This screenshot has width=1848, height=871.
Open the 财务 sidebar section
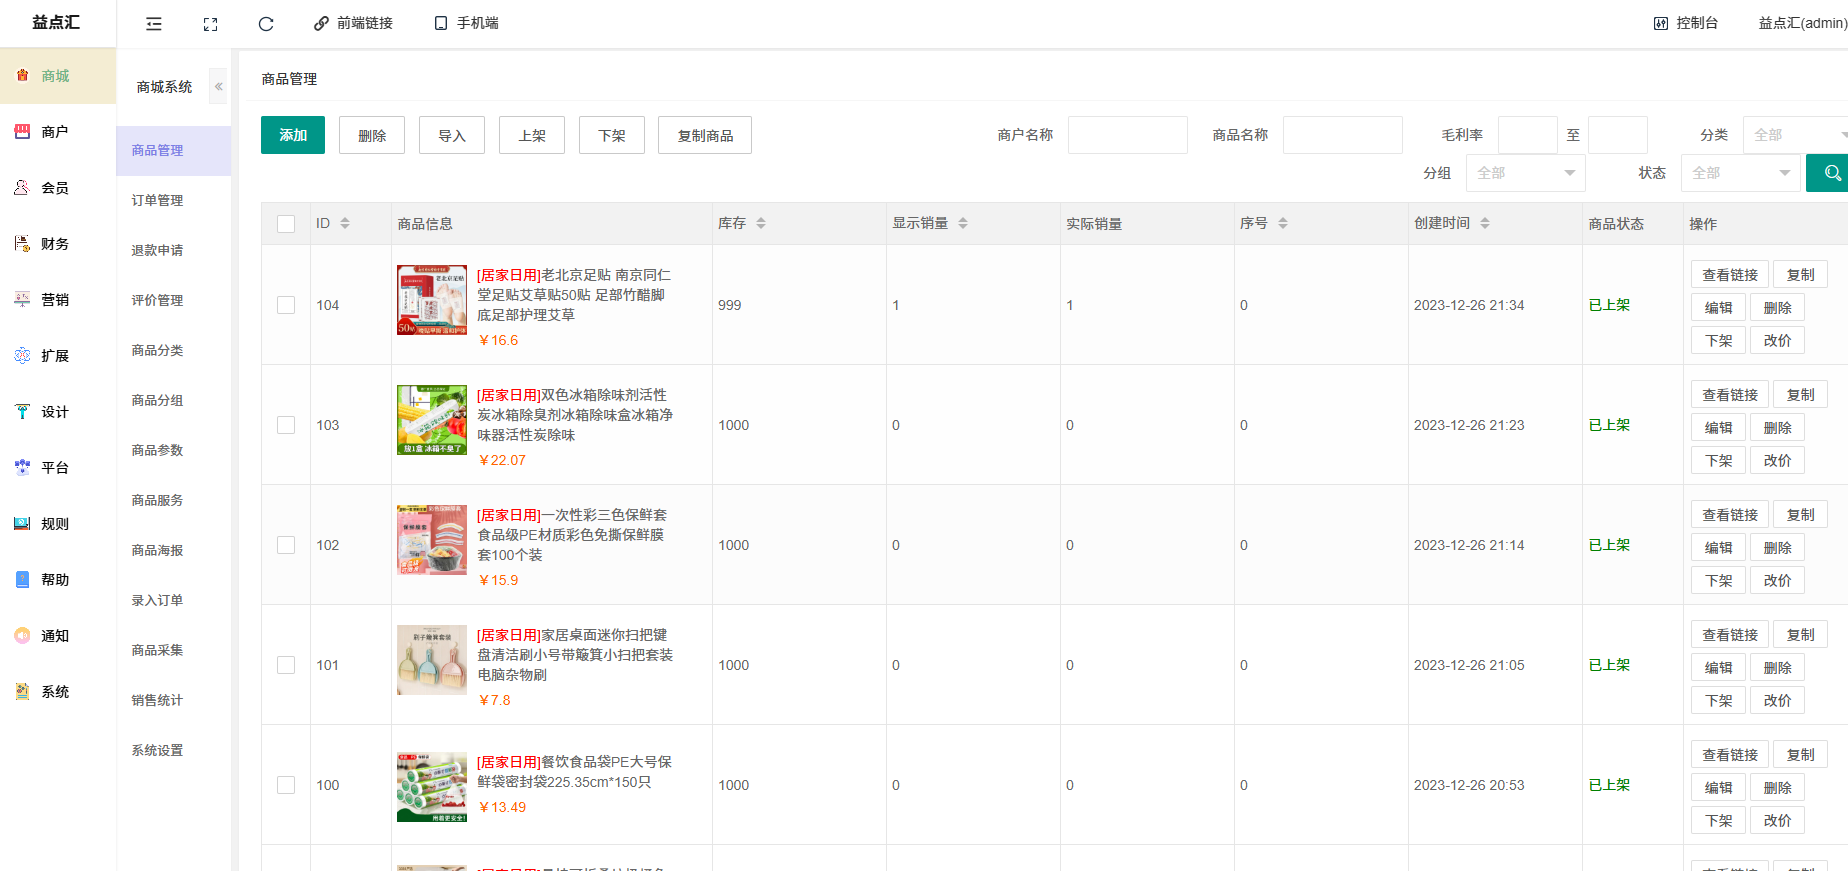point(55,244)
